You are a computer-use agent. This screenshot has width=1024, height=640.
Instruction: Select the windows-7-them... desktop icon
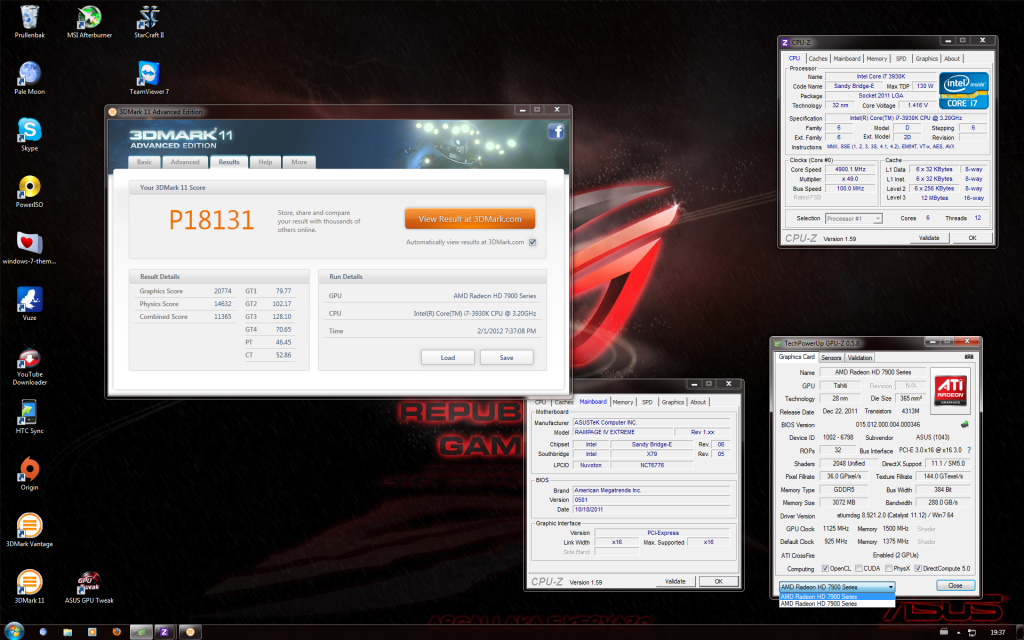click(x=29, y=248)
